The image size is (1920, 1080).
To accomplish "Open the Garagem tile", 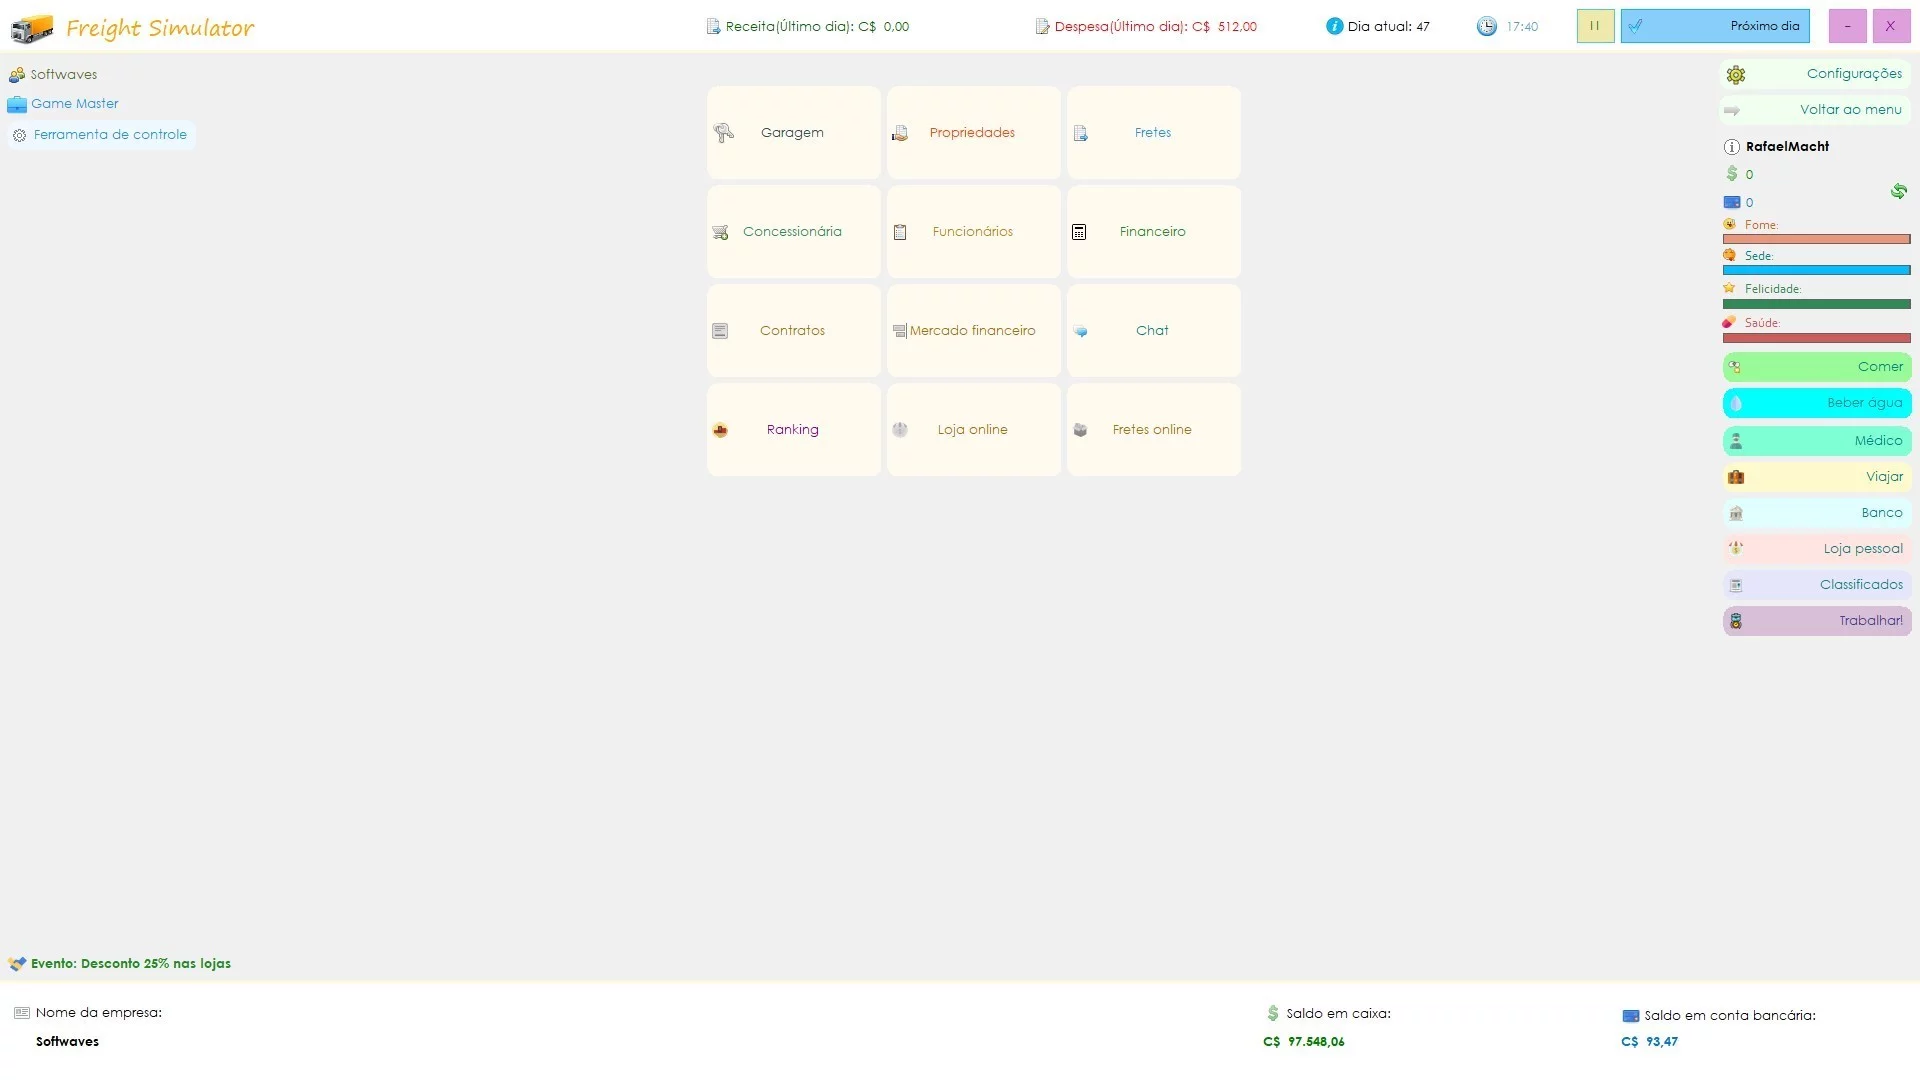I will (793, 132).
